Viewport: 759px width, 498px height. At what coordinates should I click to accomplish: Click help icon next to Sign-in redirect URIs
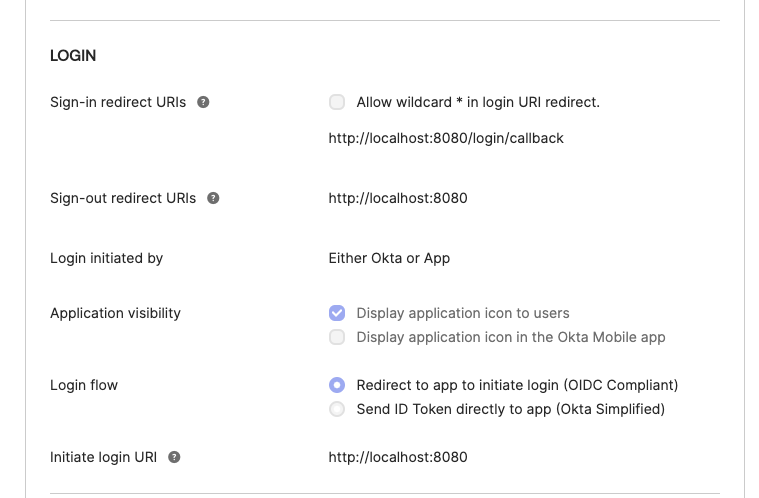[203, 102]
